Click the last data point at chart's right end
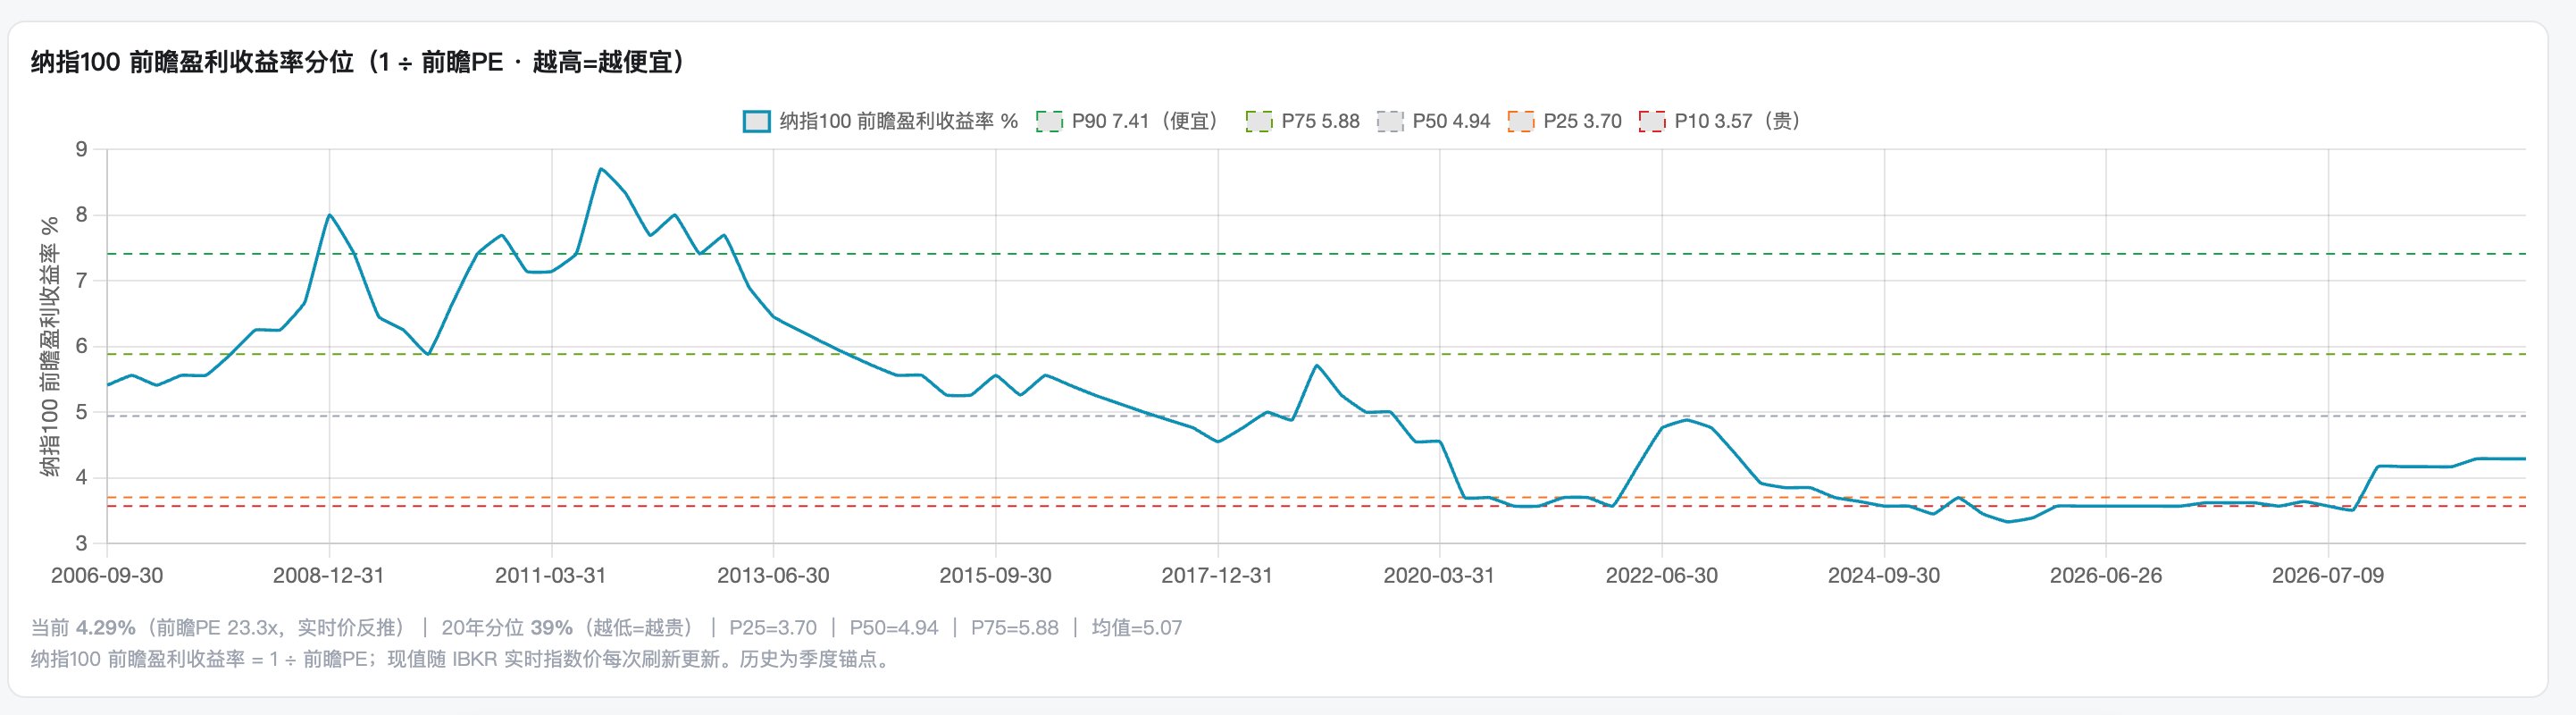Image resolution: width=2576 pixels, height=715 pixels. point(2525,459)
